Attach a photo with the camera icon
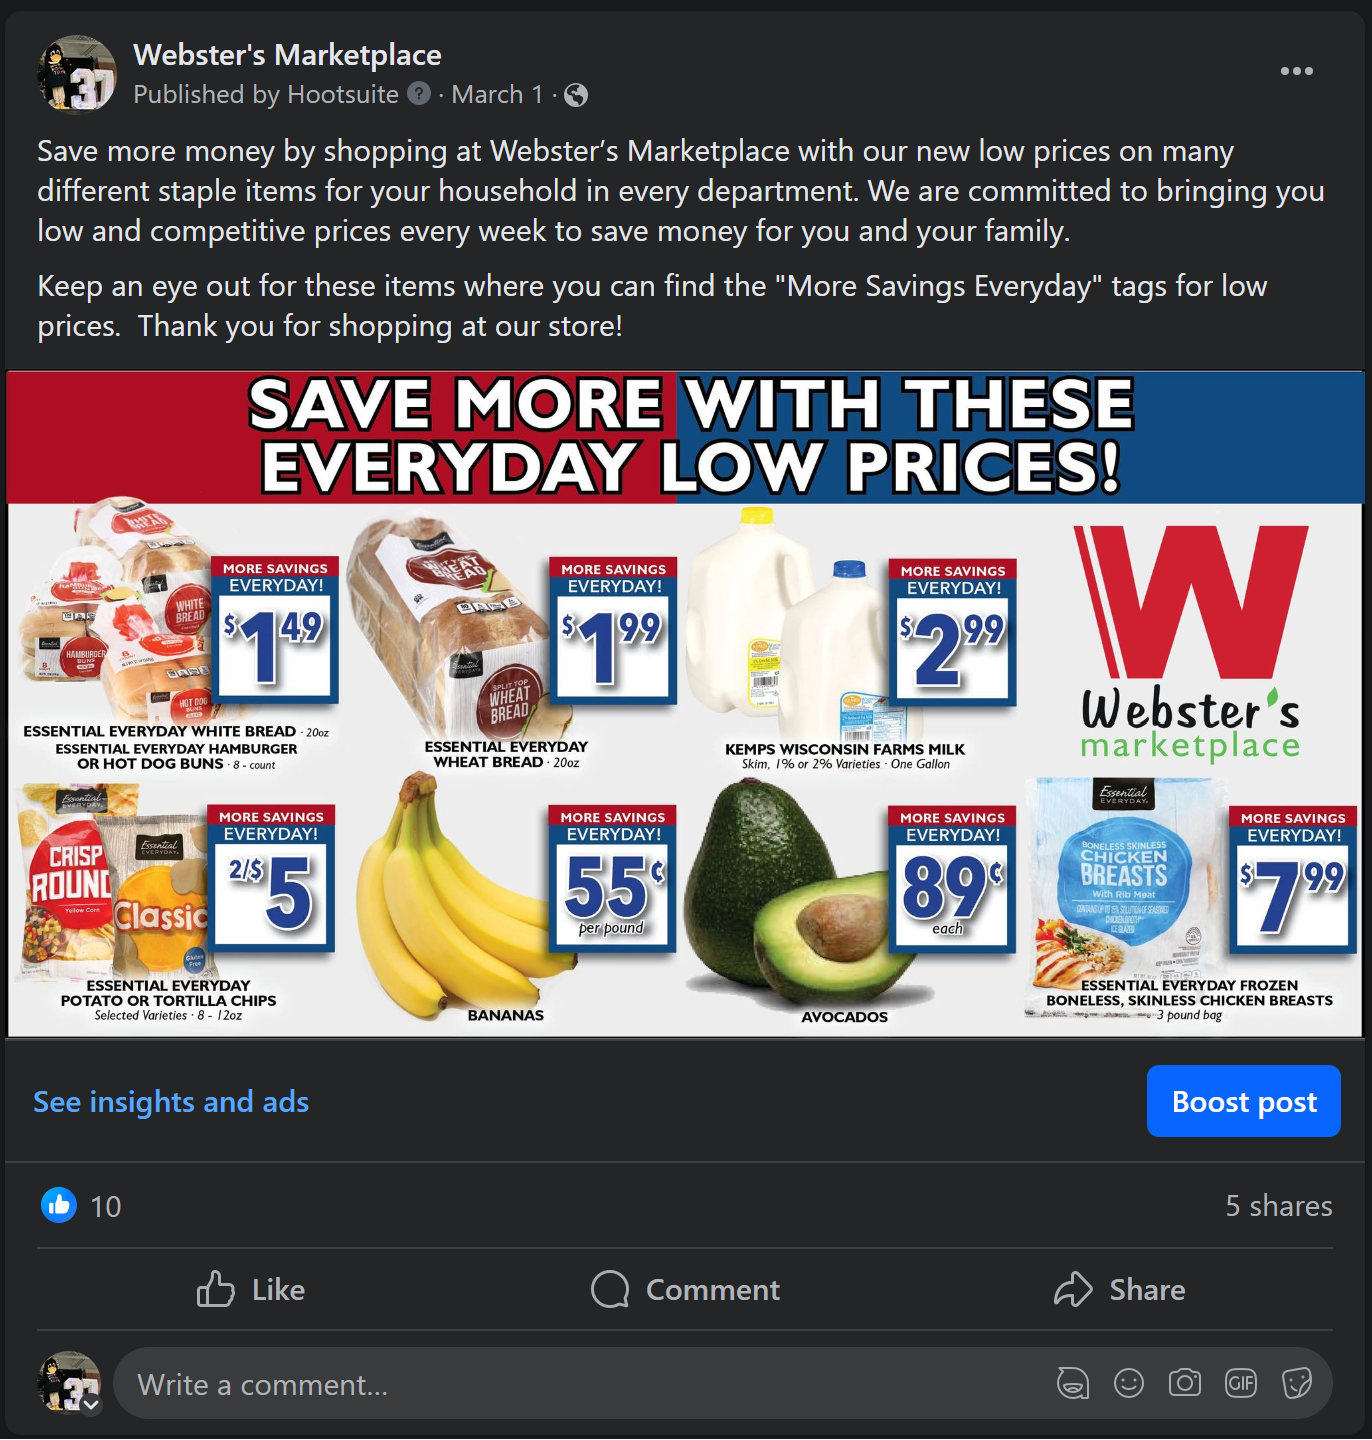This screenshot has height=1440, width=1372. [x=1185, y=1383]
